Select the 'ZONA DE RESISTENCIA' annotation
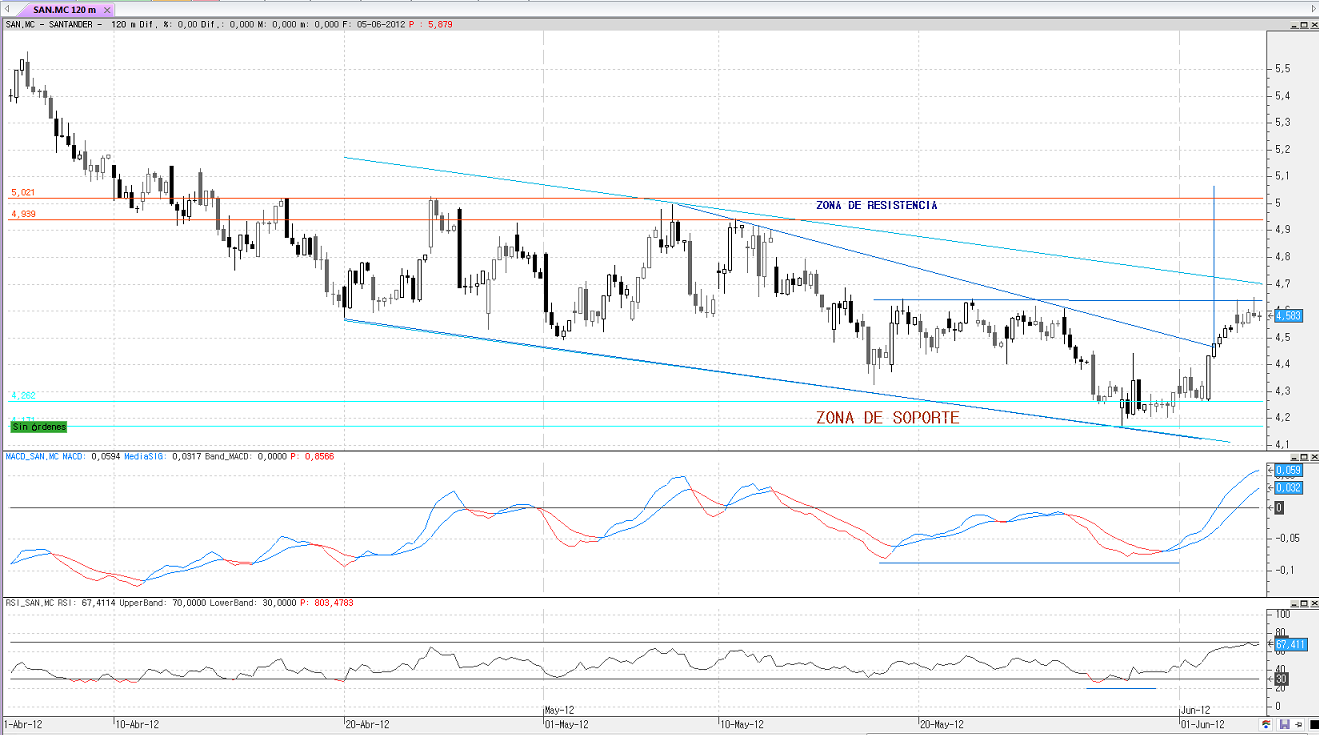This screenshot has height=735, width=1319. pos(877,205)
